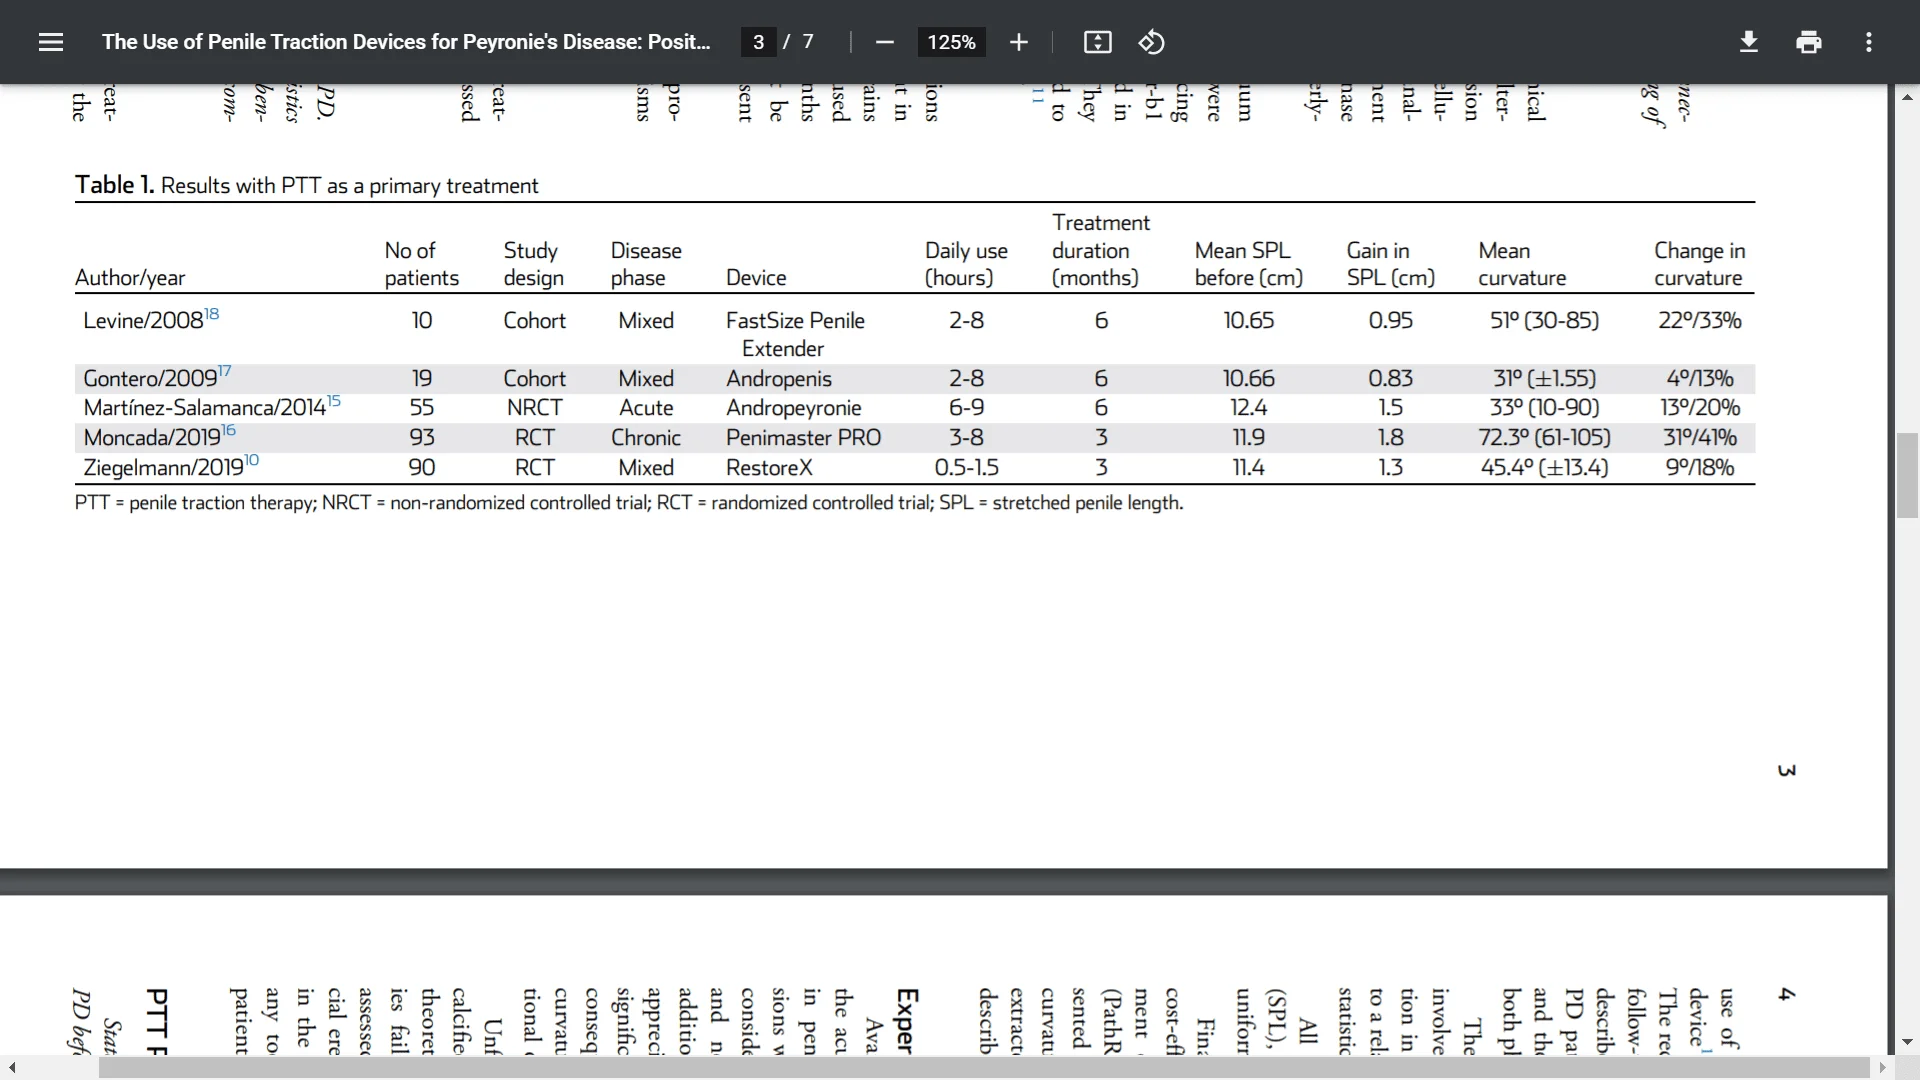Click the 'Treatment duration (months)' header
1920x1080 pixels.
pos(1101,250)
